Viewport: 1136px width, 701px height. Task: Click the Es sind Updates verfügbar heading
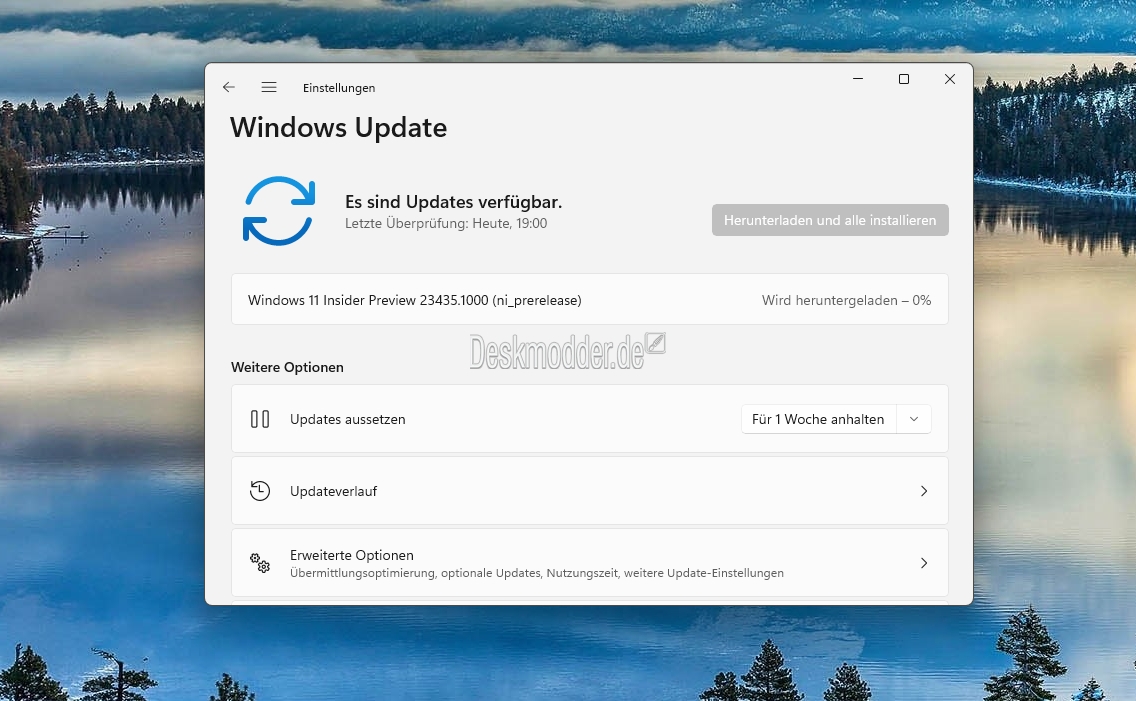454,202
